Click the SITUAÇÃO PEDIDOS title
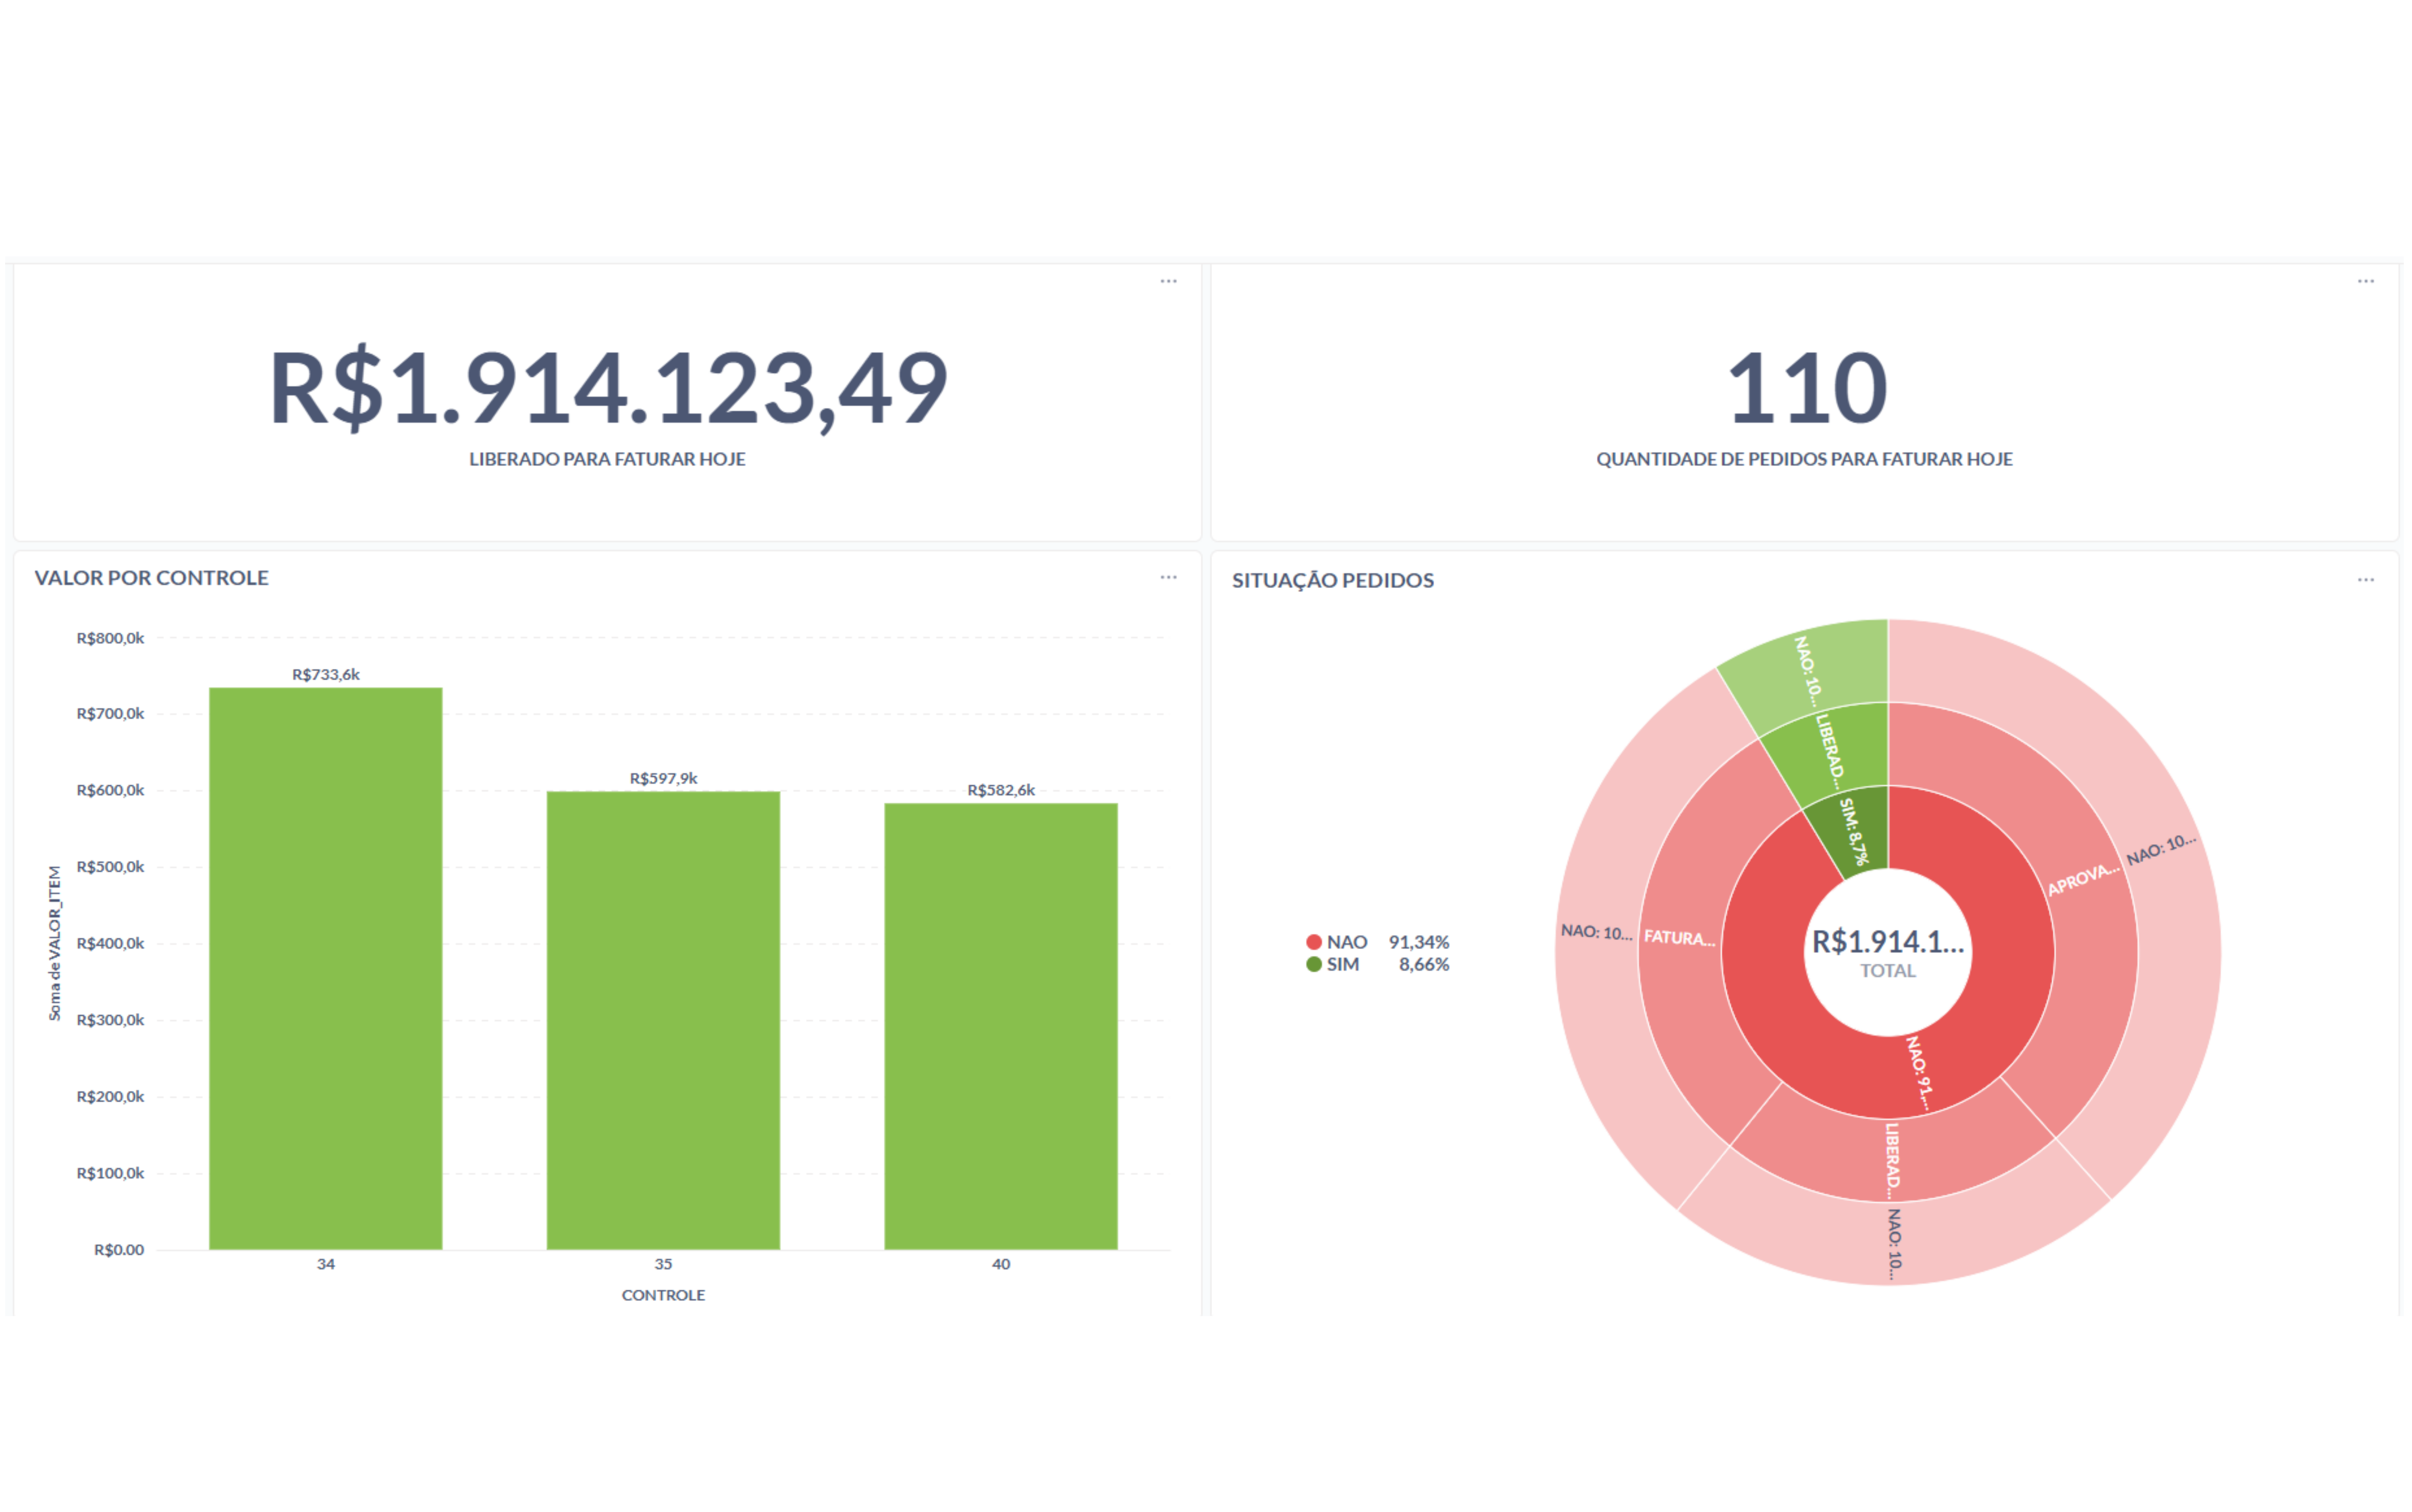The width and height of the screenshot is (2412, 1512). 1332,580
